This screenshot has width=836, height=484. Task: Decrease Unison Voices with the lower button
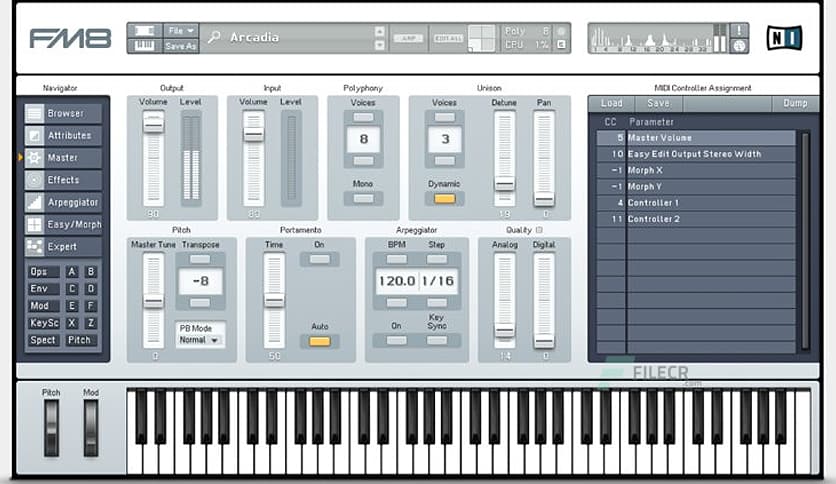point(445,160)
